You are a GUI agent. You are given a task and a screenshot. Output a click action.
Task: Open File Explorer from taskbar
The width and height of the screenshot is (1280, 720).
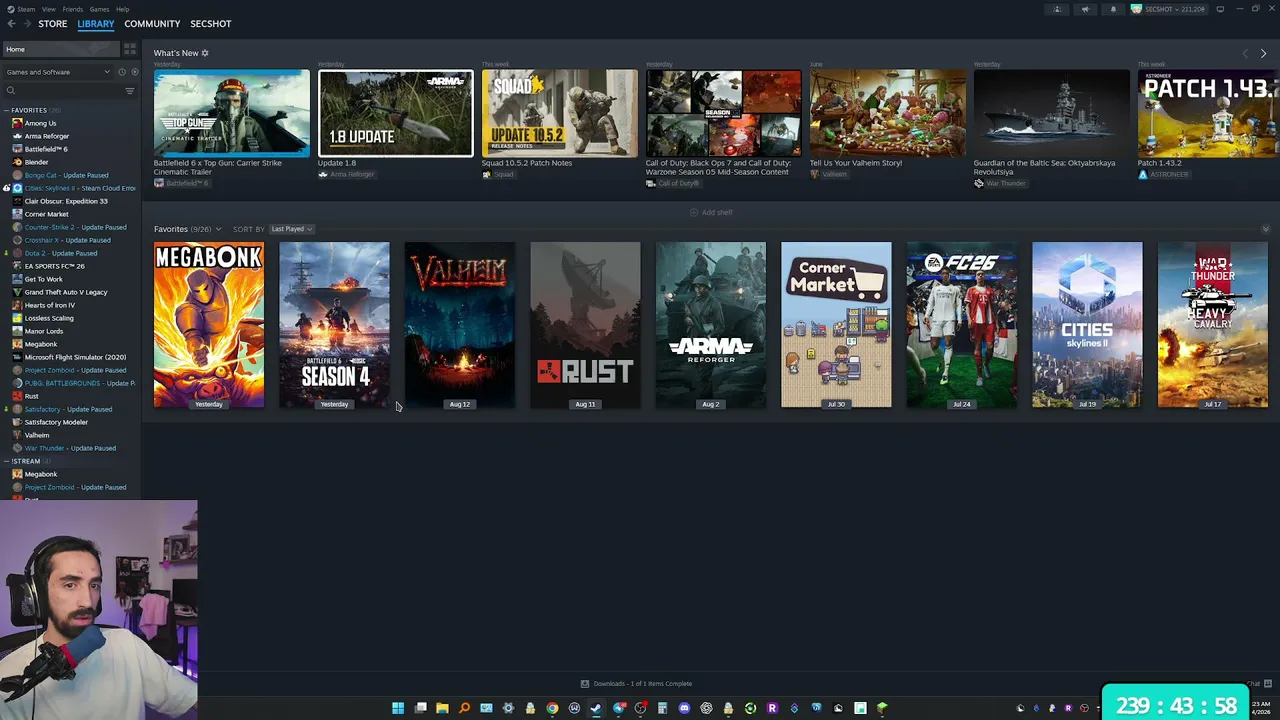442,708
